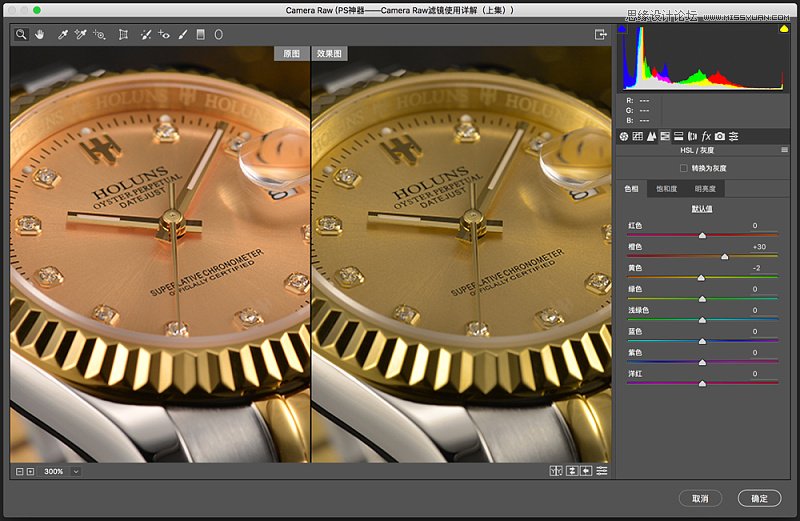Select the Graduated Filter tool
The height and width of the screenshot is (521, 800).
(x=201, y=35)
